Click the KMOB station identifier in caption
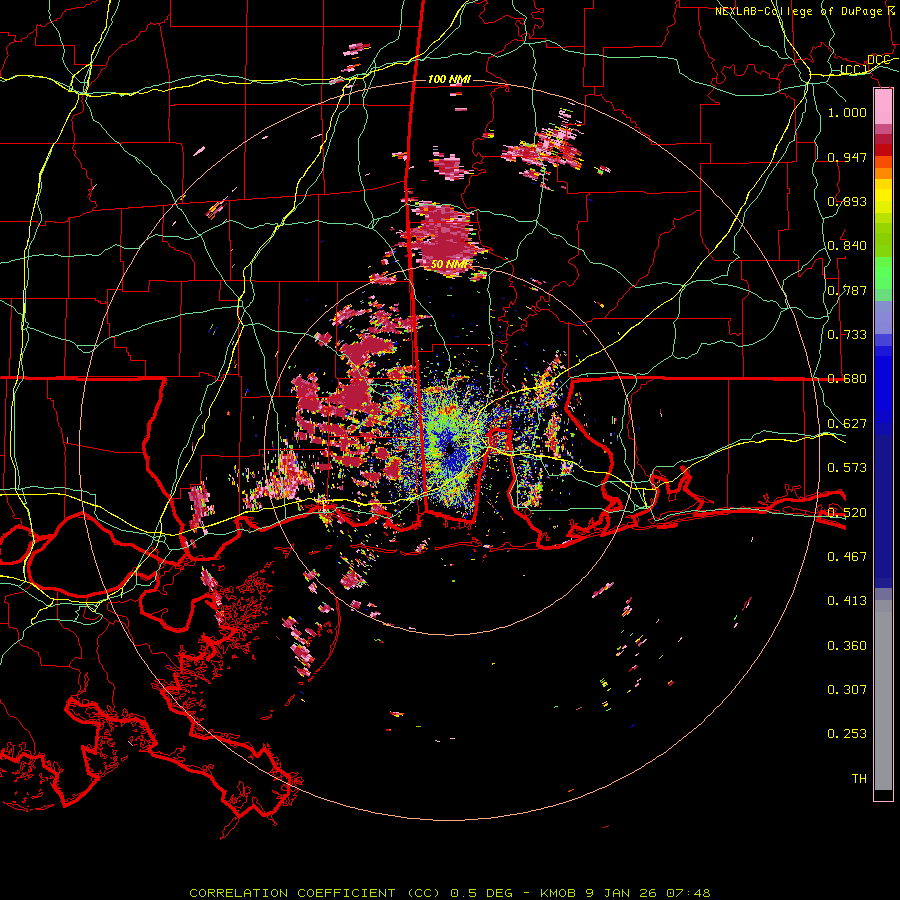900x900 pixels. pos(560,893)
